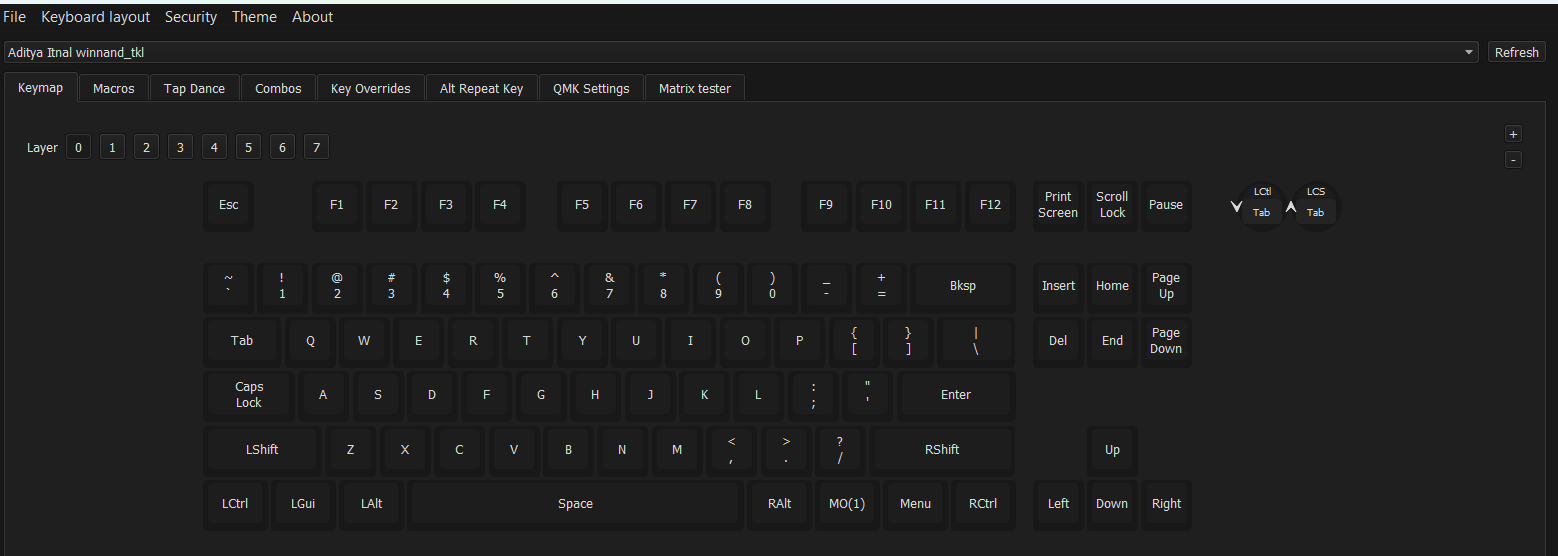Select layer 6
This screenshot has height=556, width=1558.
tap(282, 147)
